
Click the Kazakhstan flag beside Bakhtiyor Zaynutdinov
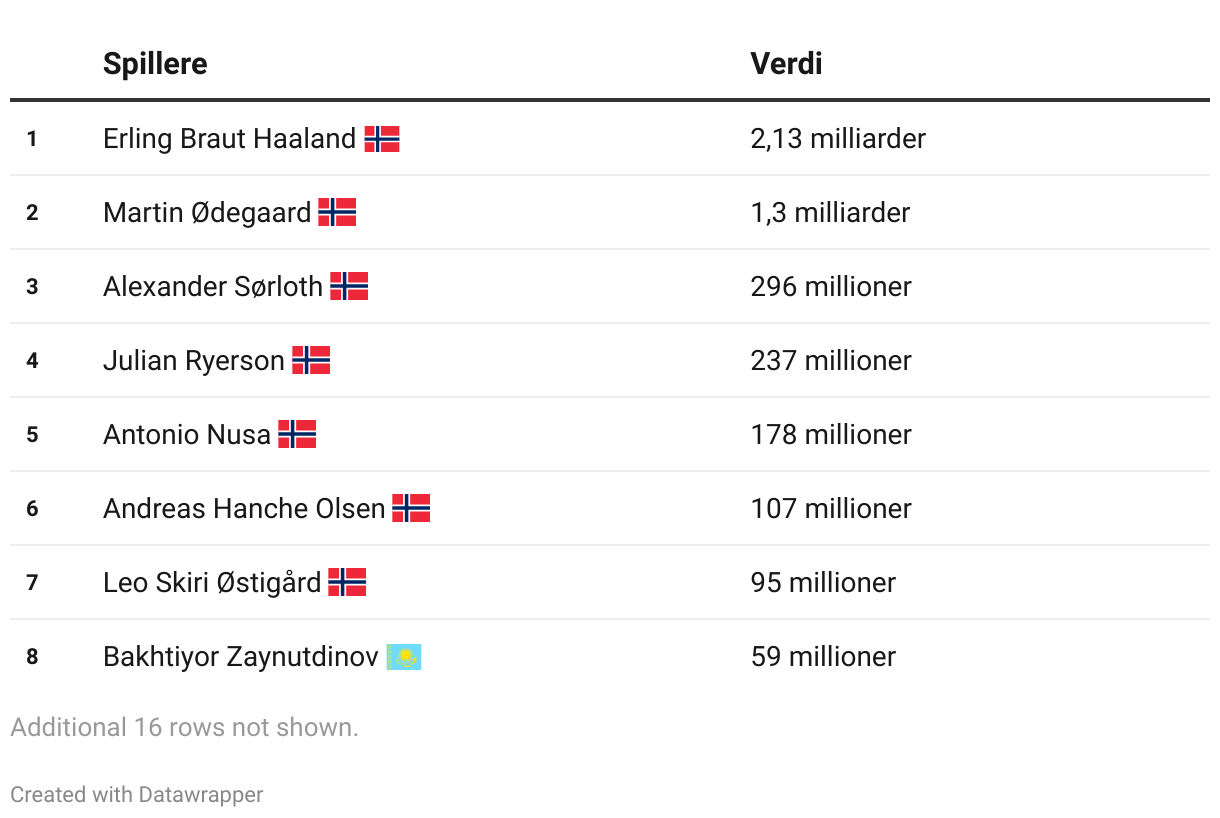point(404,657)
